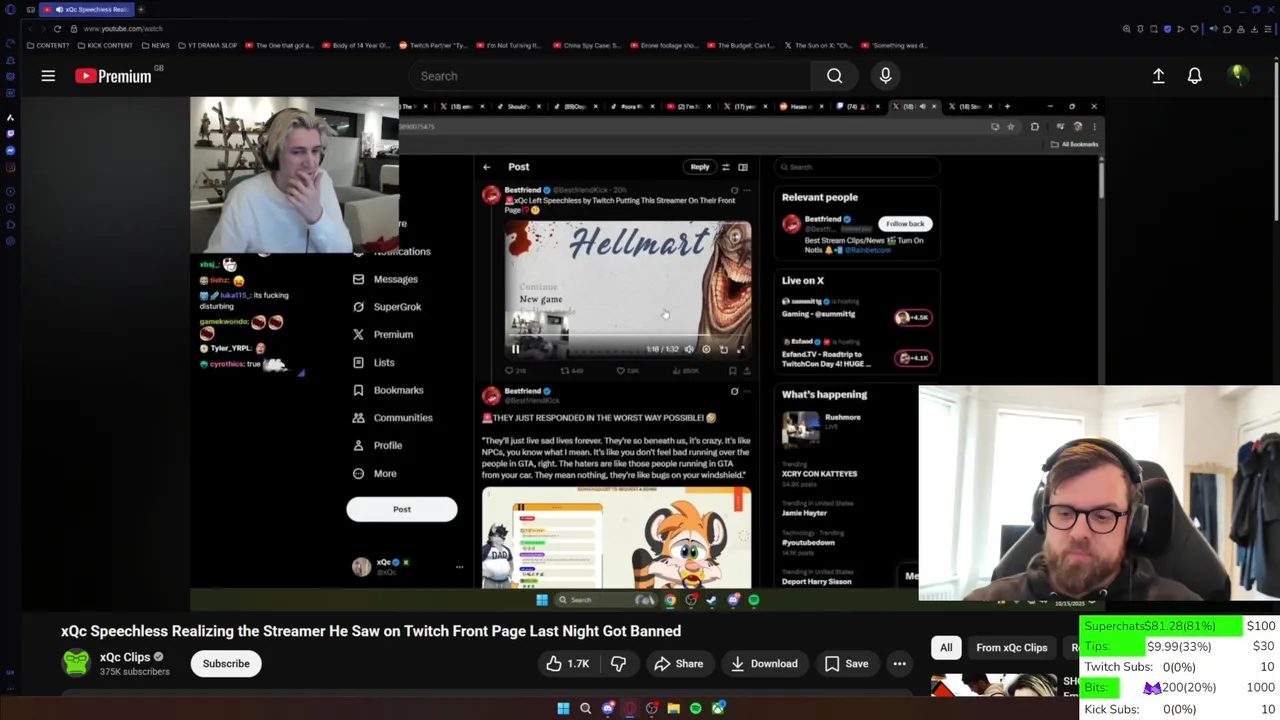Image resolution: width=1280 pixels, height=720 pixels.
Task: Open Profile in the X sidebar
Action: [x=377, y=446]
